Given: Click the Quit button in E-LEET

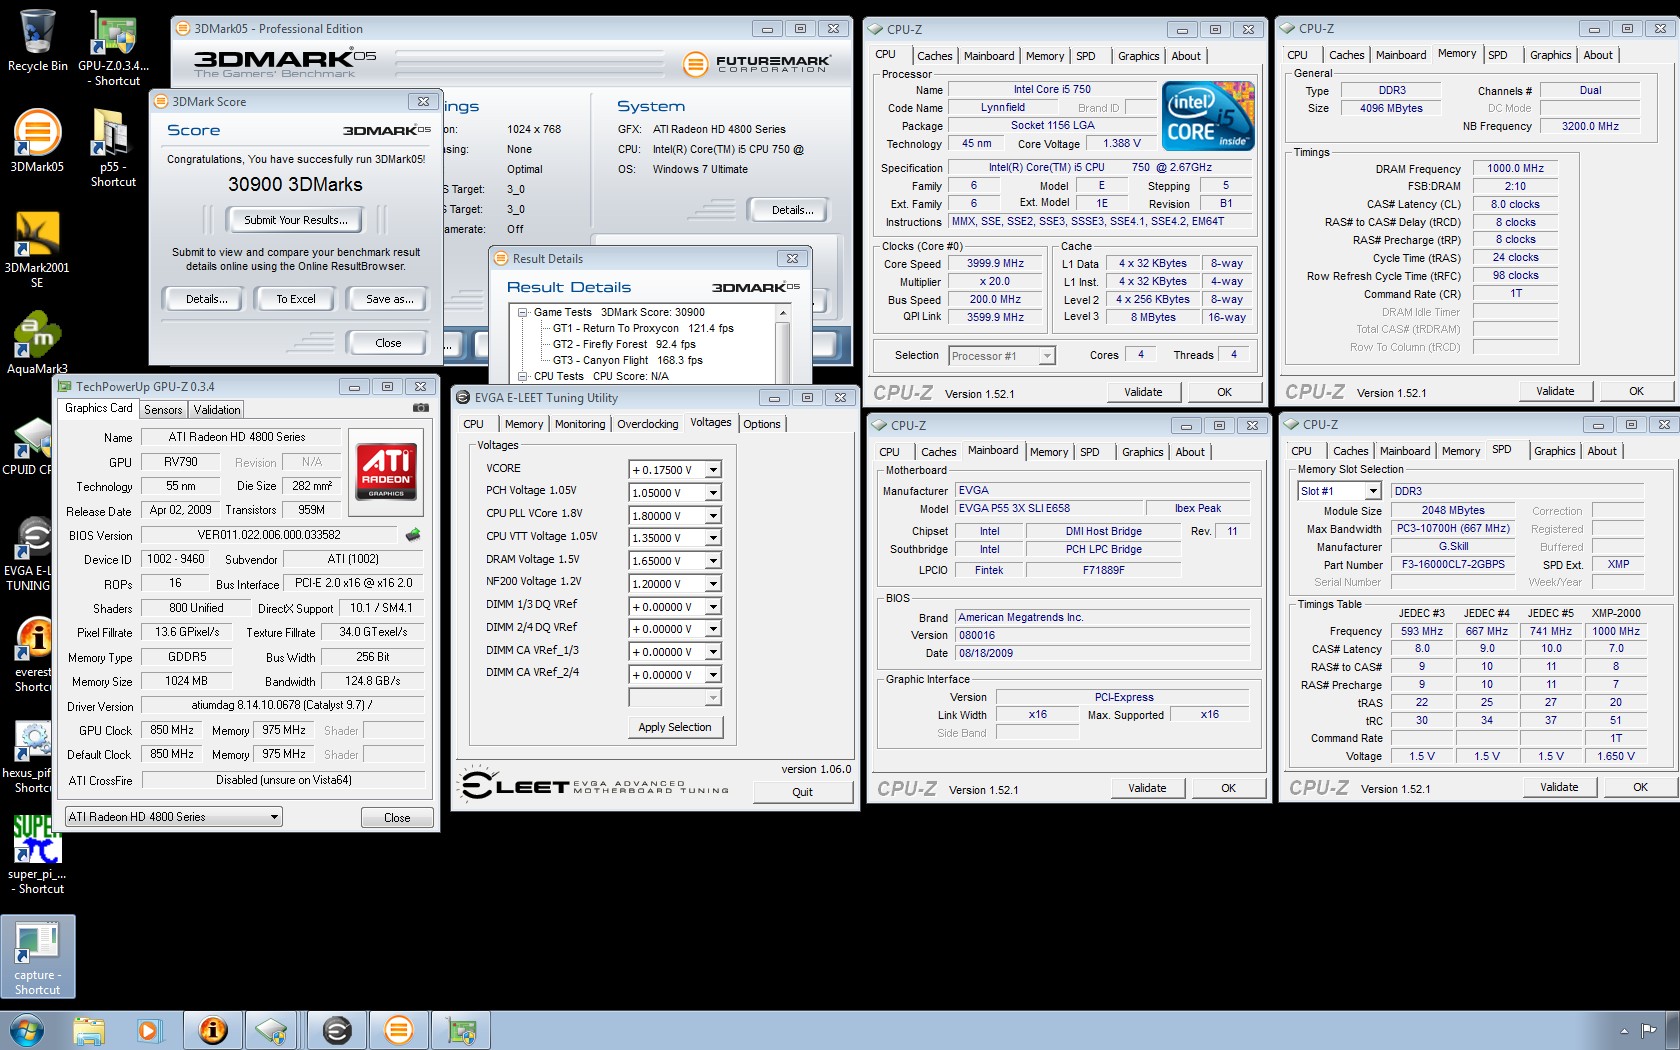Looking at the screenshot, I should [x=802, y=792].
